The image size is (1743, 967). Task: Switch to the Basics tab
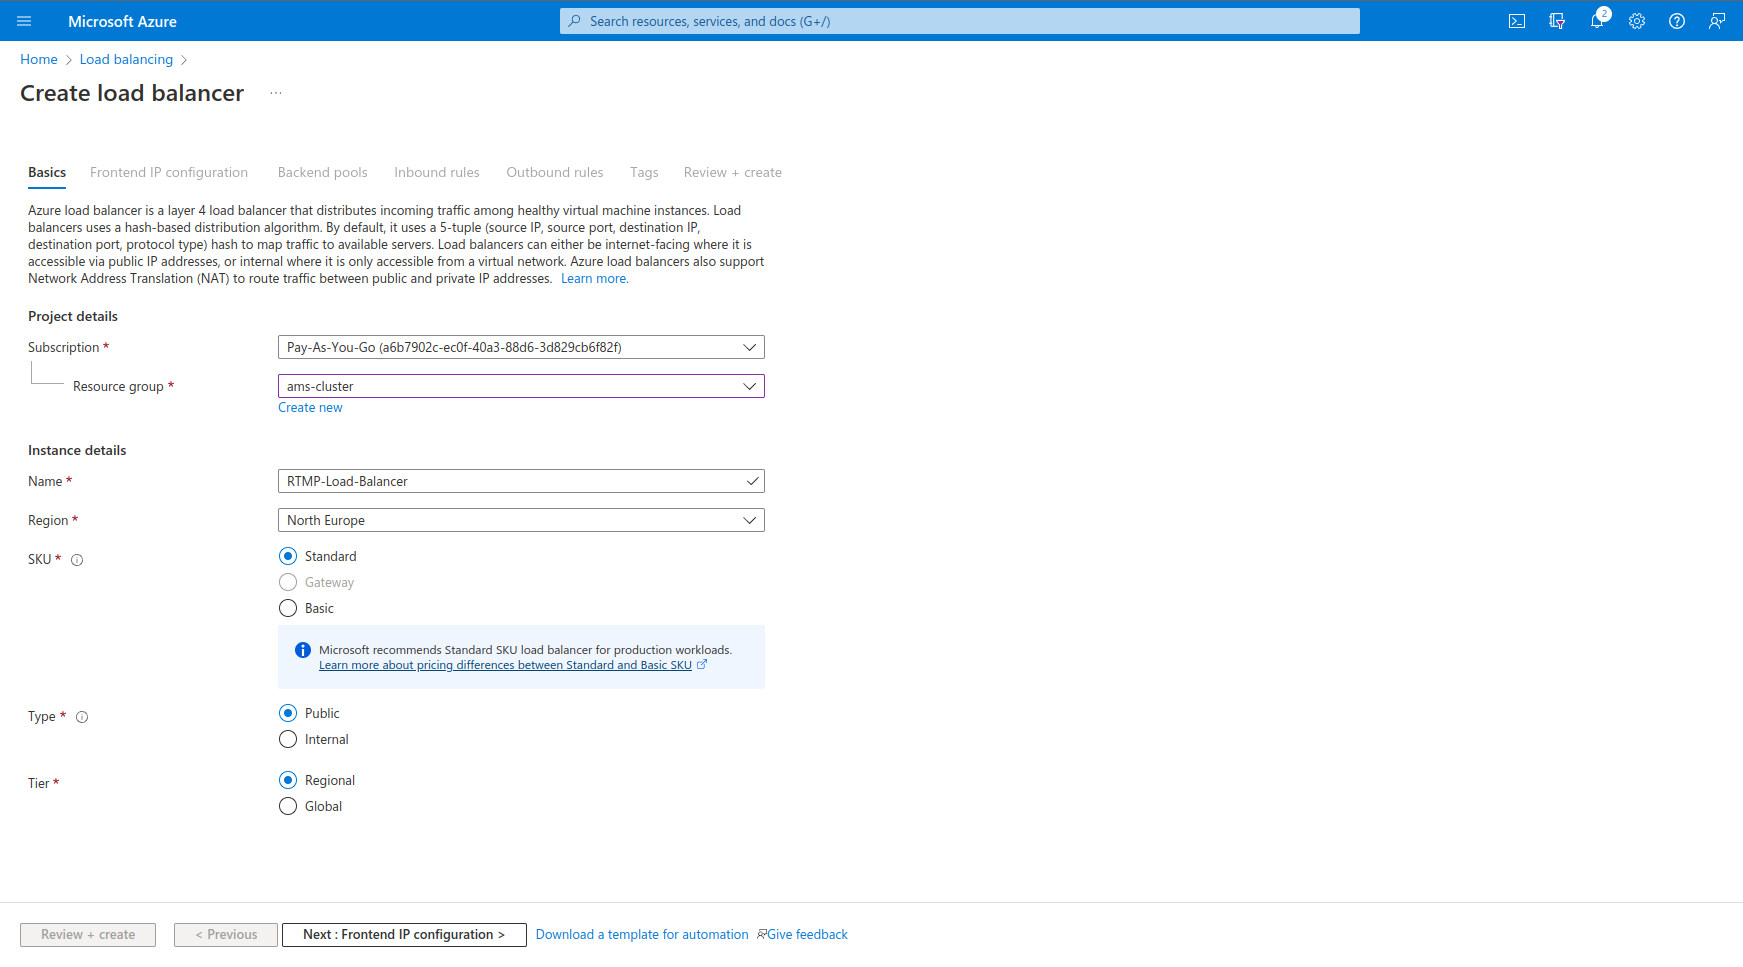coord(47,172)
